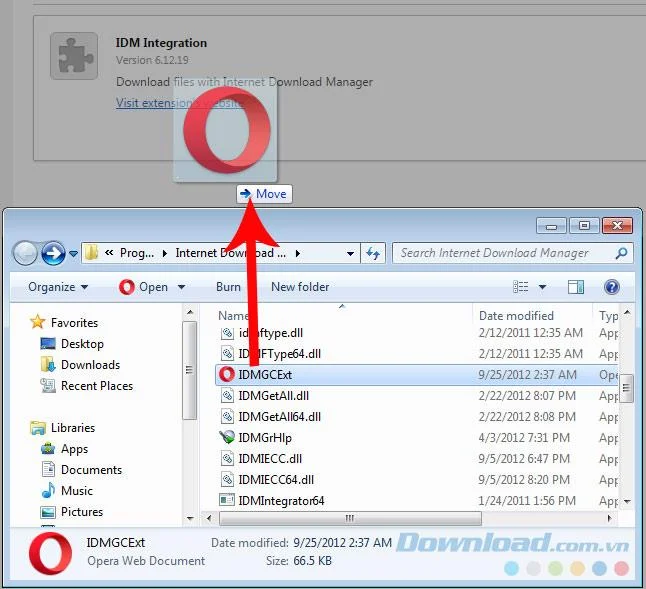Click New folder in the toolbar

(300, 287)
